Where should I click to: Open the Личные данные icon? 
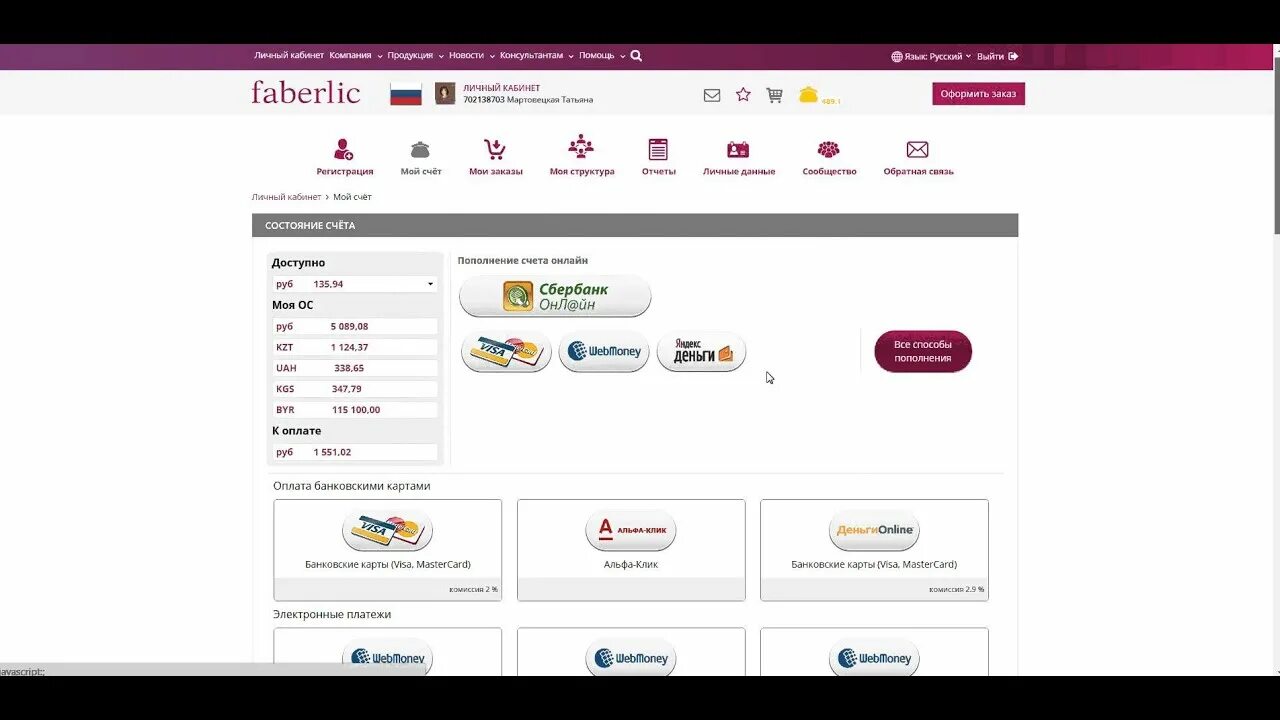point(738,150)
